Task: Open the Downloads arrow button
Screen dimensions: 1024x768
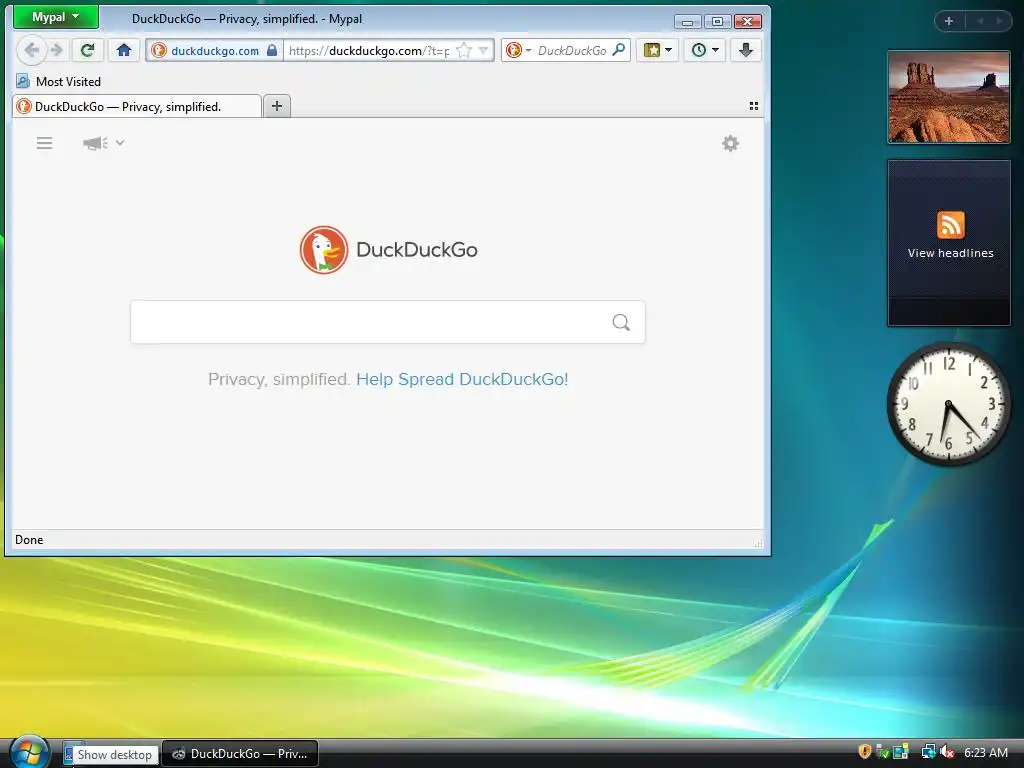Action: point(746,50)
